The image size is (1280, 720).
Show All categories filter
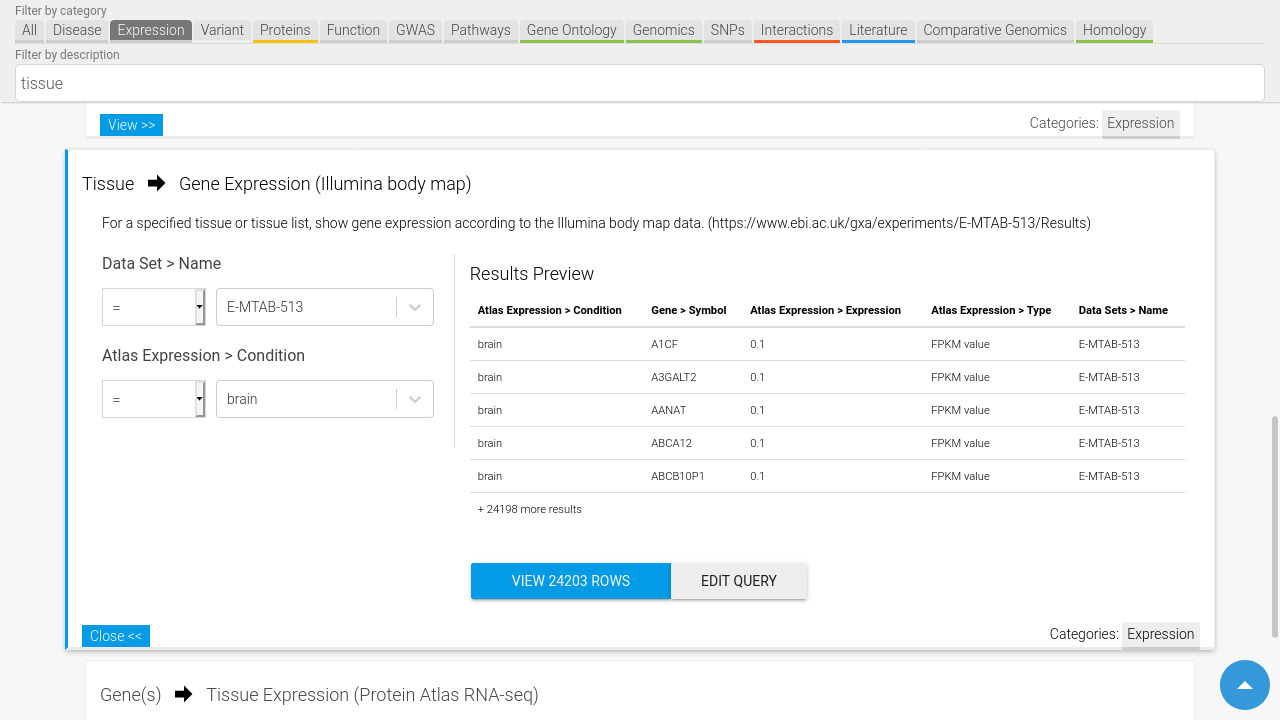pyautogui.click(x=29, y=30)
